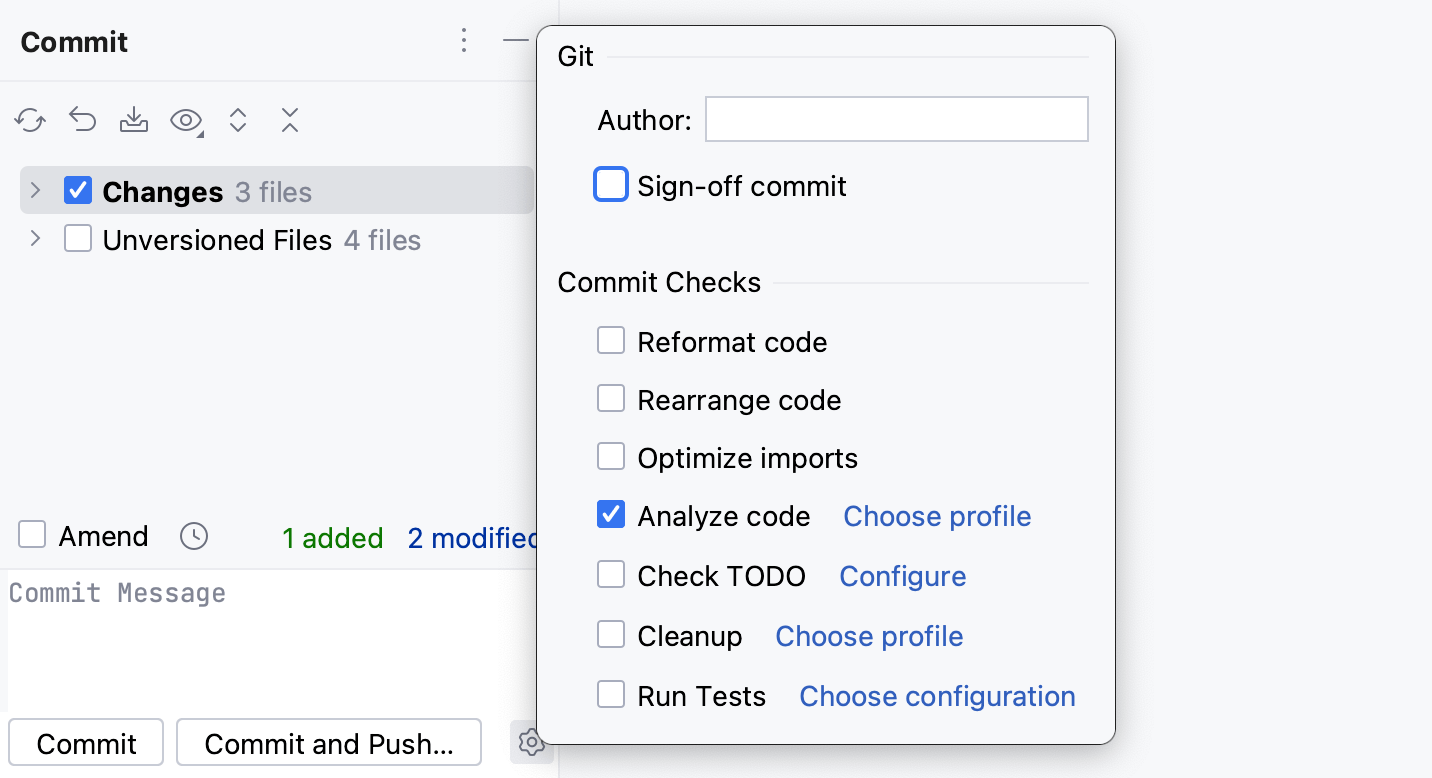Choose a profile for Analyze code
The image size is (1432, 778).
(936, 516)
